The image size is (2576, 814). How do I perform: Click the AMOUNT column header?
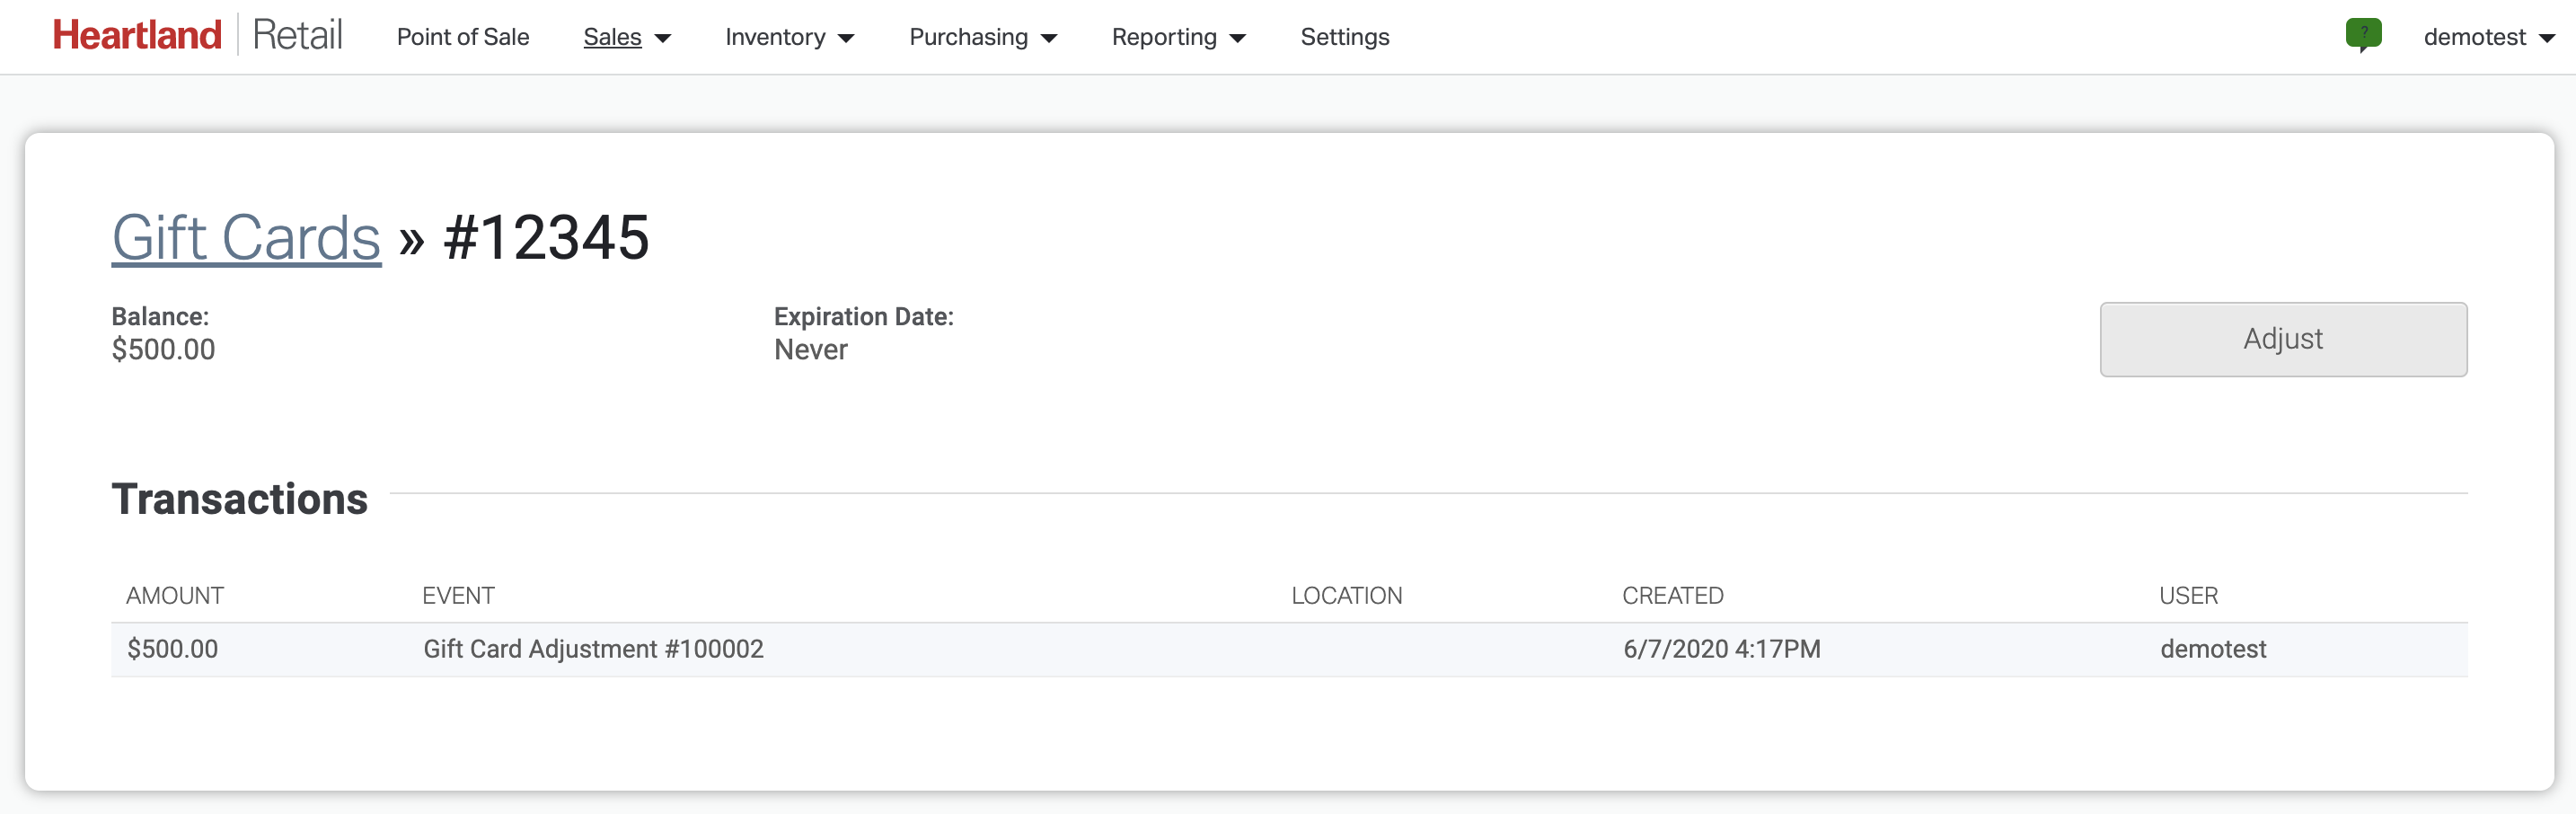click(x=175, y=596)
